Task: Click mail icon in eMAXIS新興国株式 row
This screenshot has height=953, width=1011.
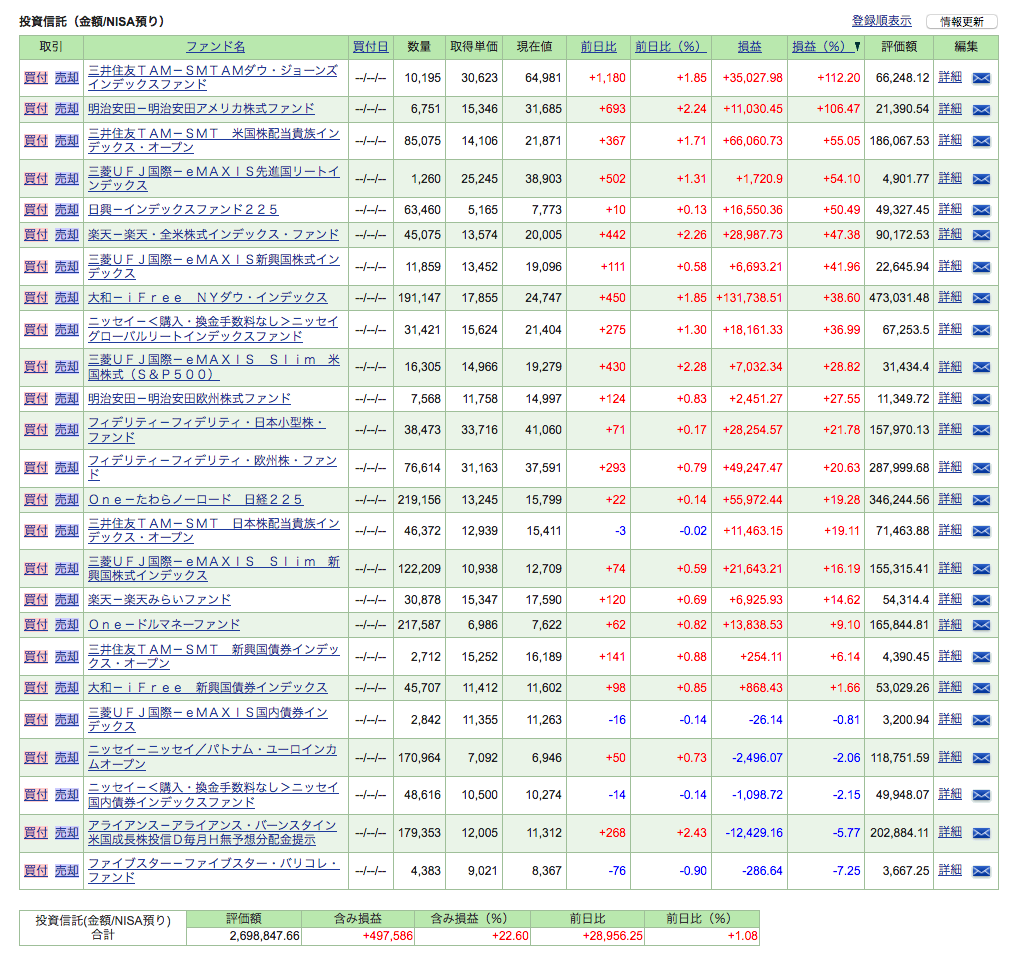Action: [x=981, y=267]
